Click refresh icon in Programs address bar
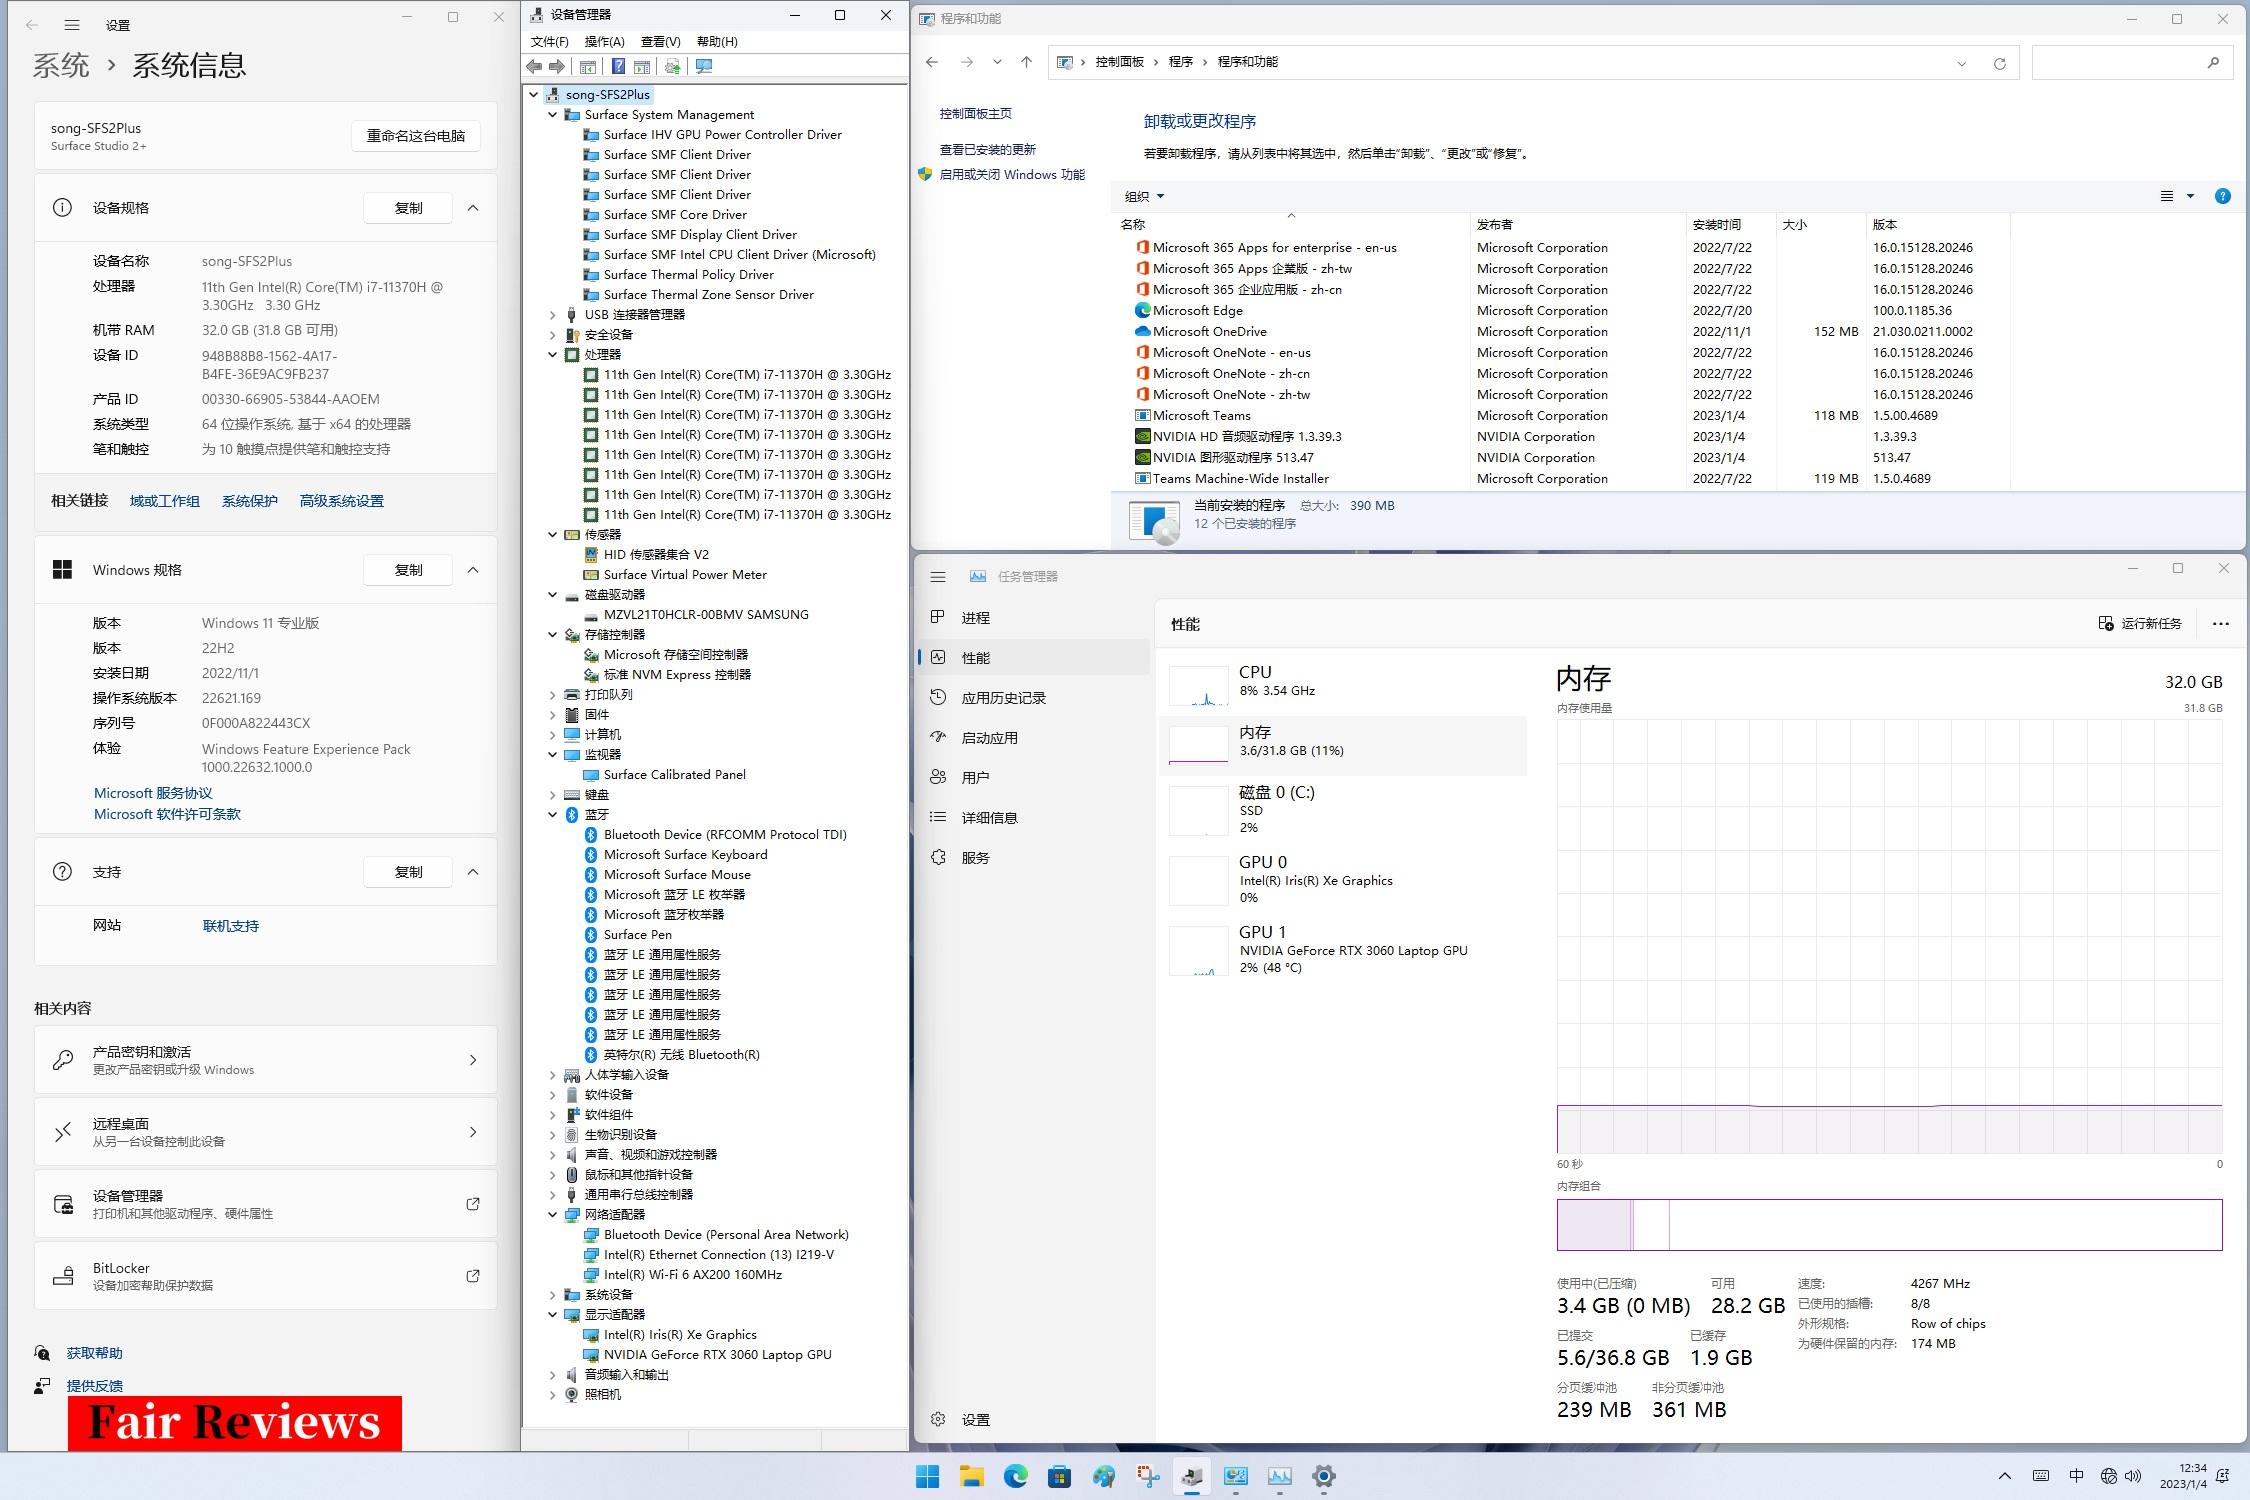Image resolution: width=2250 pixels, height=1500 pixels. [x=1999, y=63]
